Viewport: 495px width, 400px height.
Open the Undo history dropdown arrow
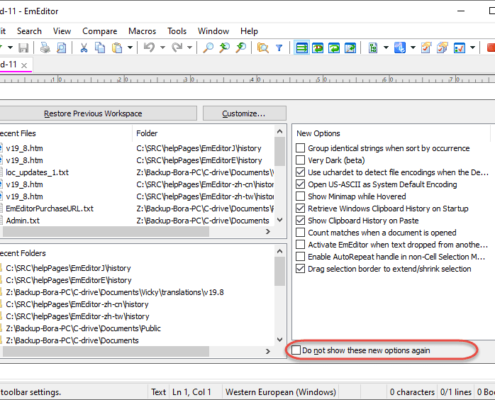(163, 48)
